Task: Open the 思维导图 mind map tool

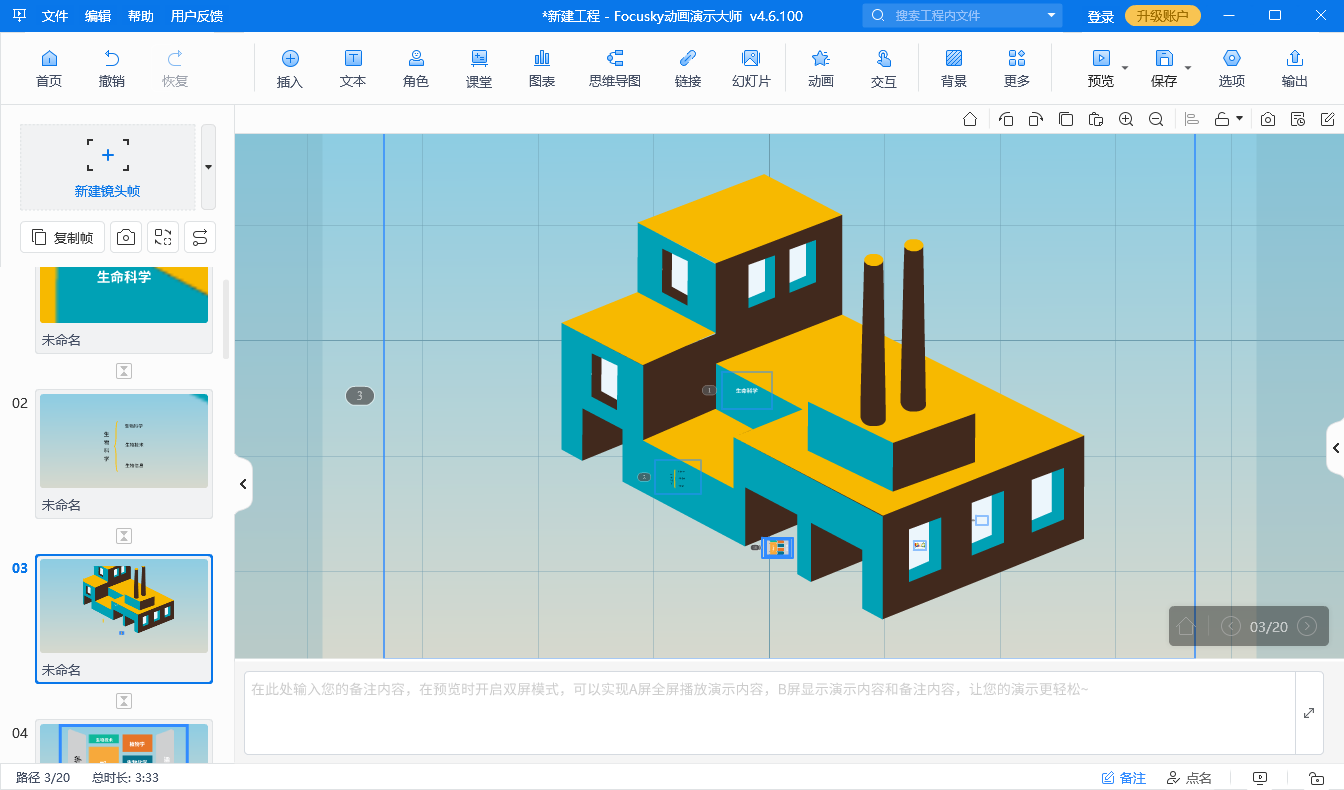Action: [x=615, y=68]
